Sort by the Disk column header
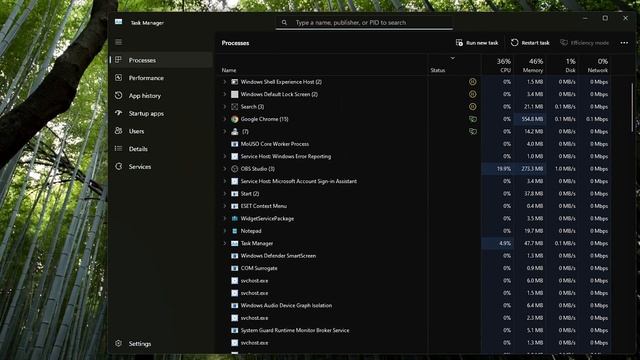Viewport: 640px width, 360px height. tap(562, 65)
